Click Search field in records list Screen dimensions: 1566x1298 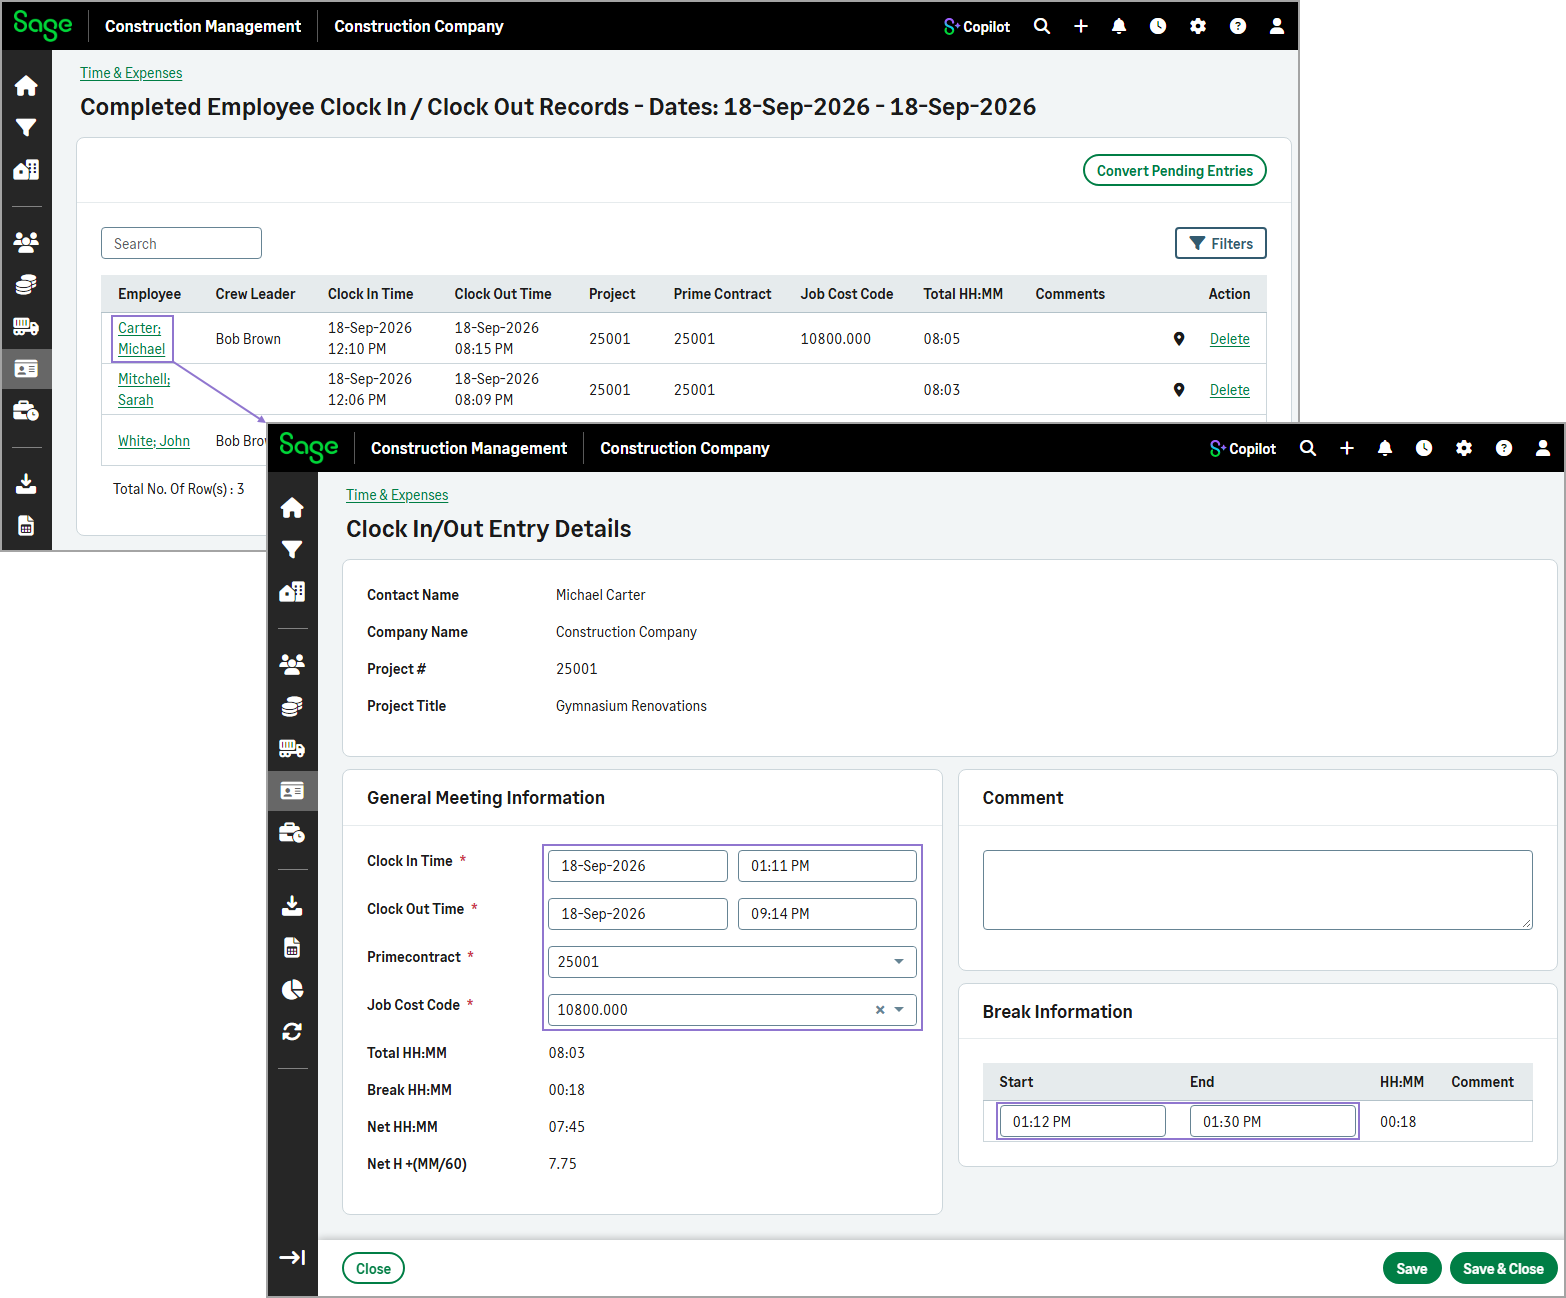181,244
